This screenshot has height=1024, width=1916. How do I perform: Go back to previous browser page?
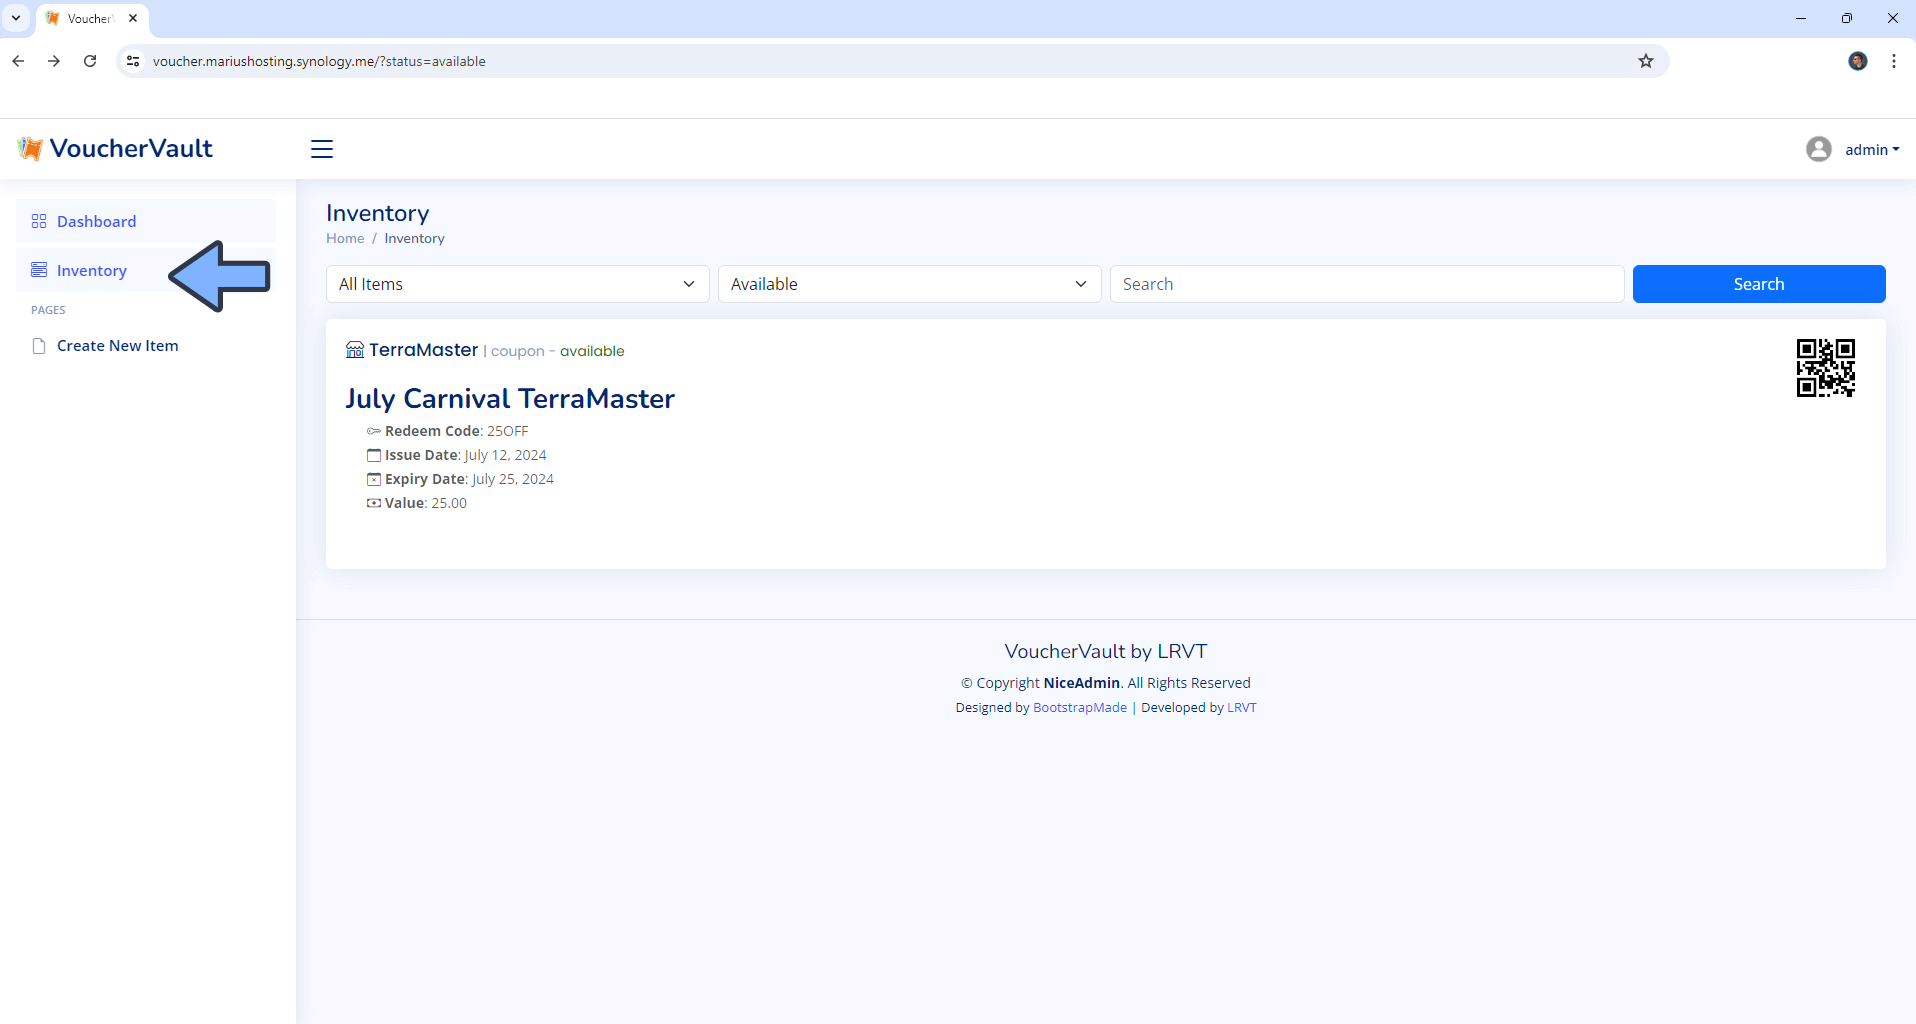click(x=18, y=61)
